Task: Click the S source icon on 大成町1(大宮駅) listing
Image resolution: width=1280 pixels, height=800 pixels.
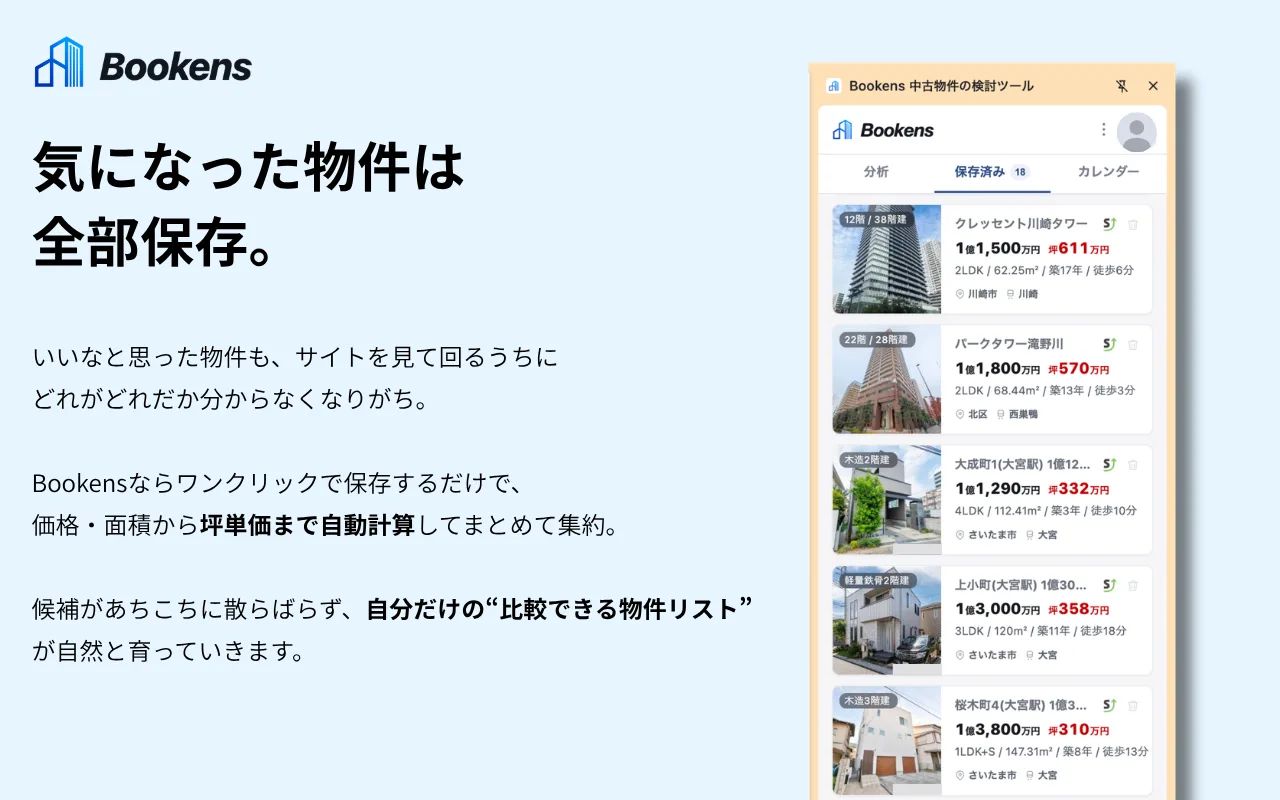Action: click(1109, 464)
